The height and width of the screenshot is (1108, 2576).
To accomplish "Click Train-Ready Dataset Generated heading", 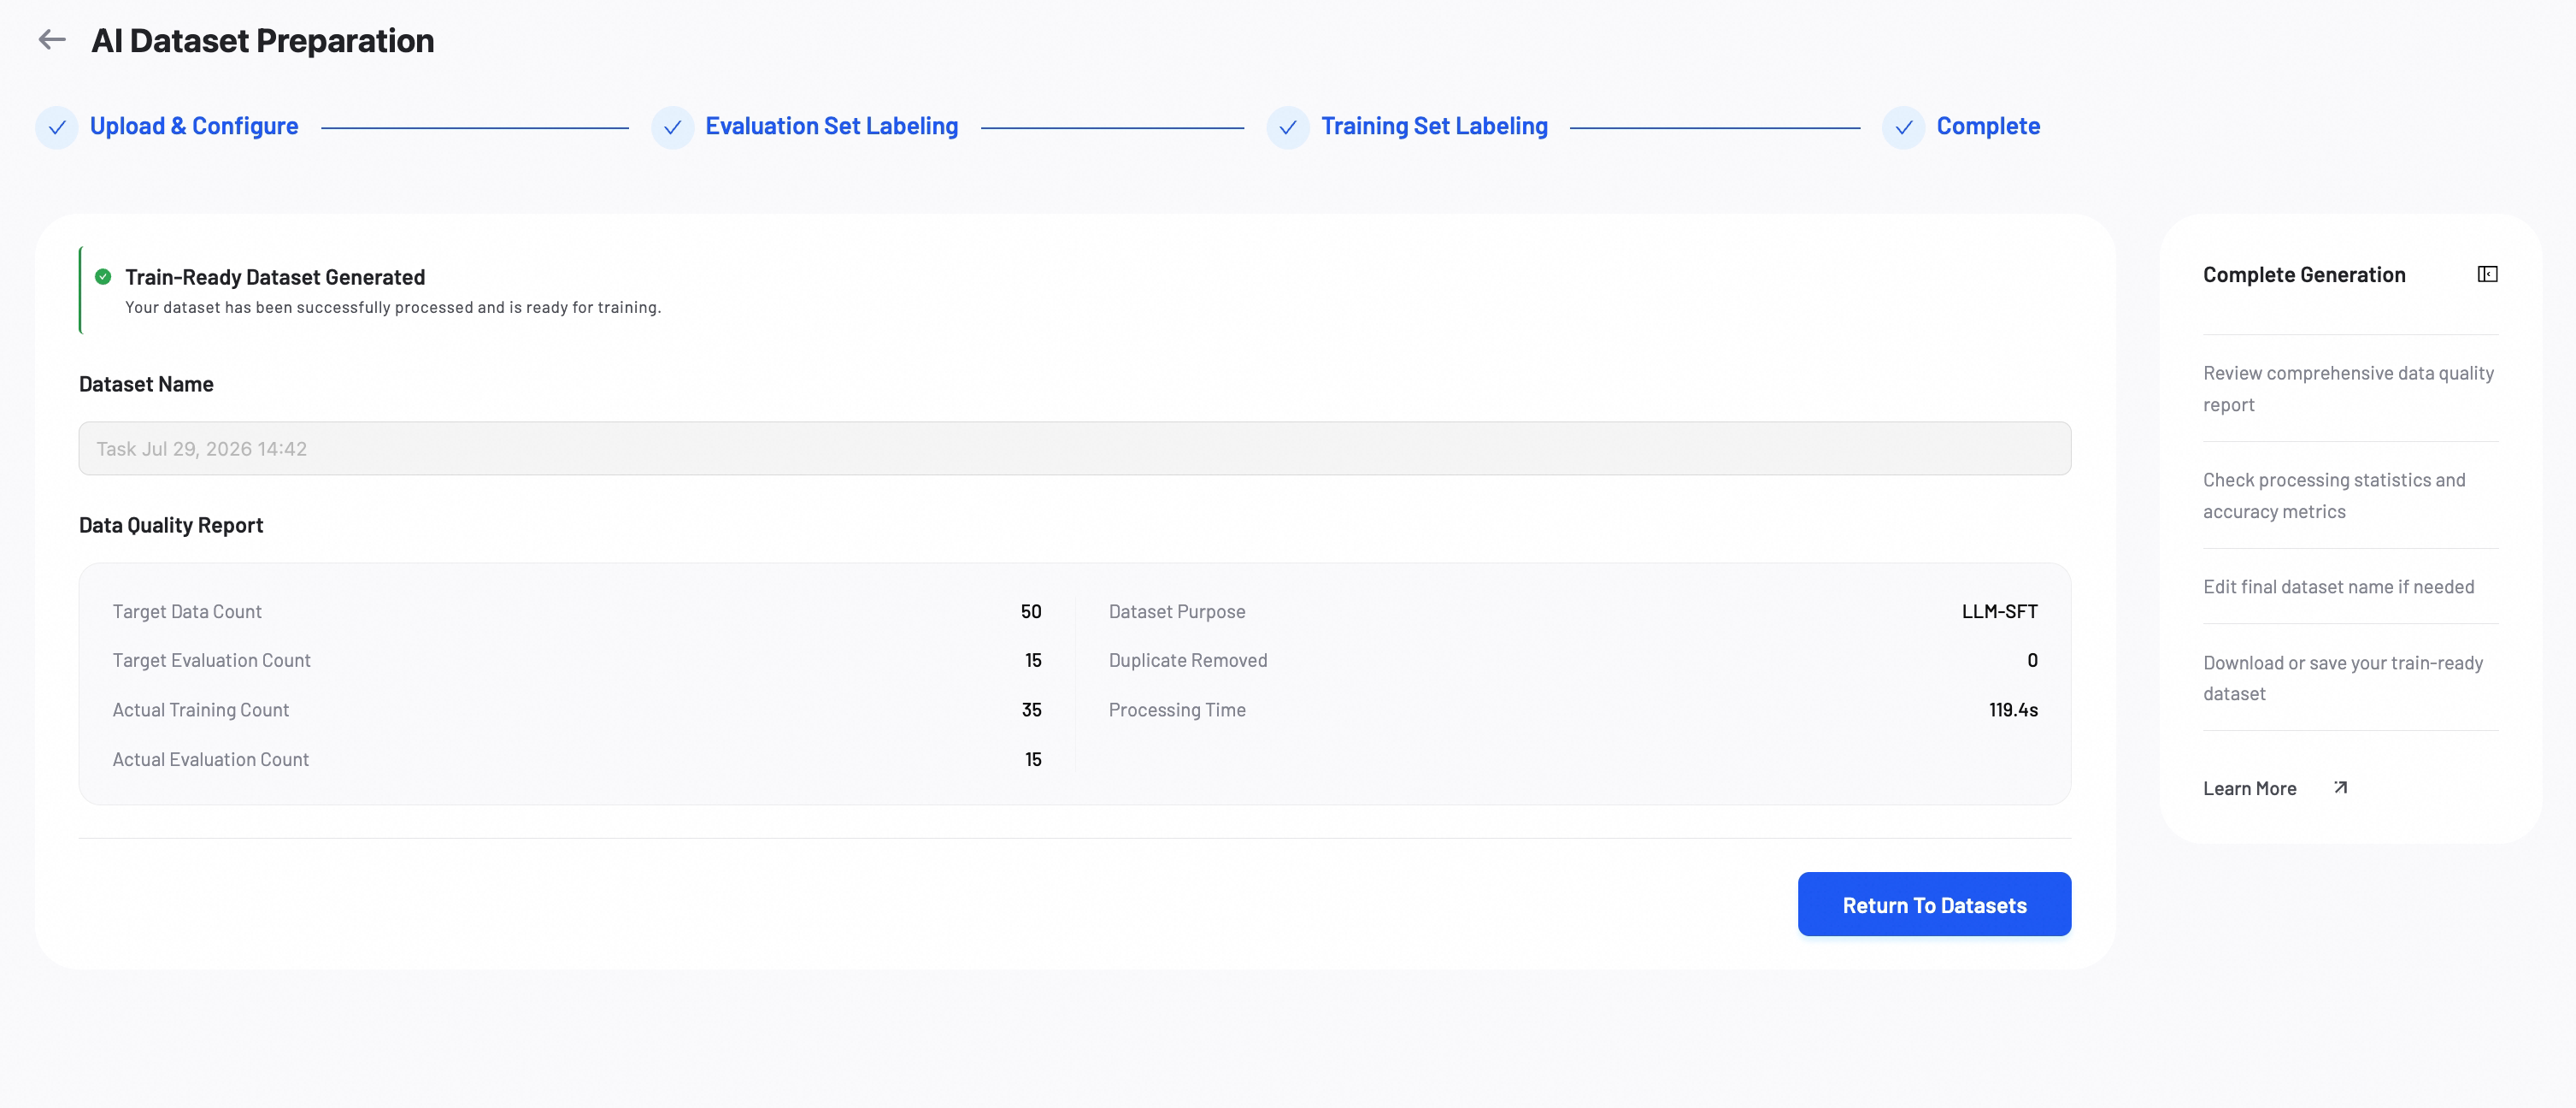I will [x=275, y=277].
